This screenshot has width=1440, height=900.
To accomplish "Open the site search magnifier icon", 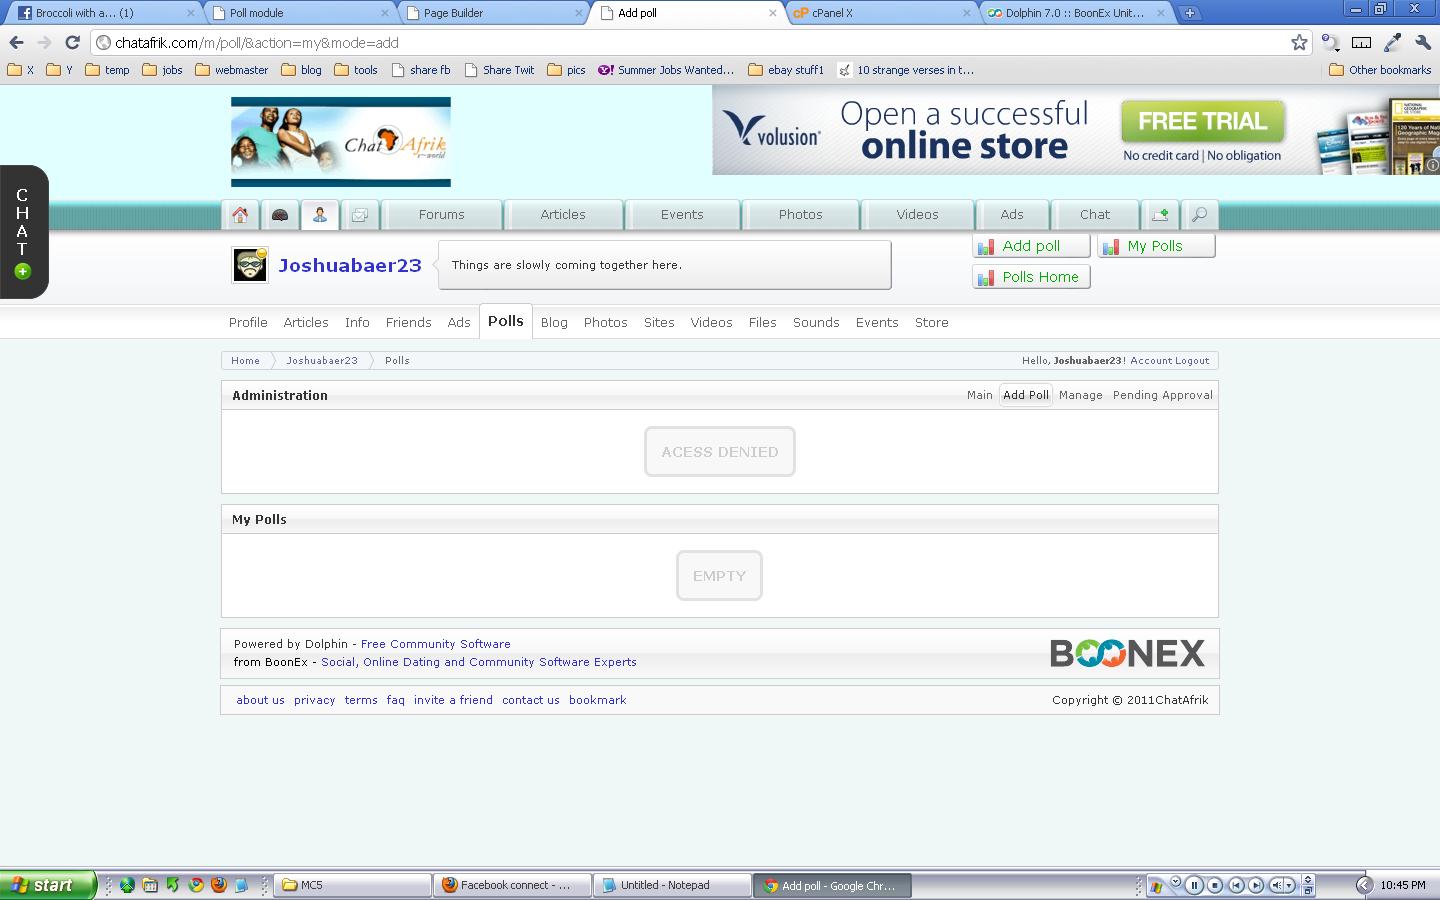I will click(1200, 215).
